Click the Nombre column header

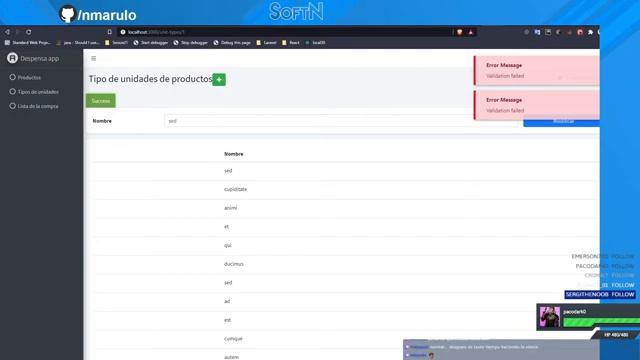click(233, 154)
